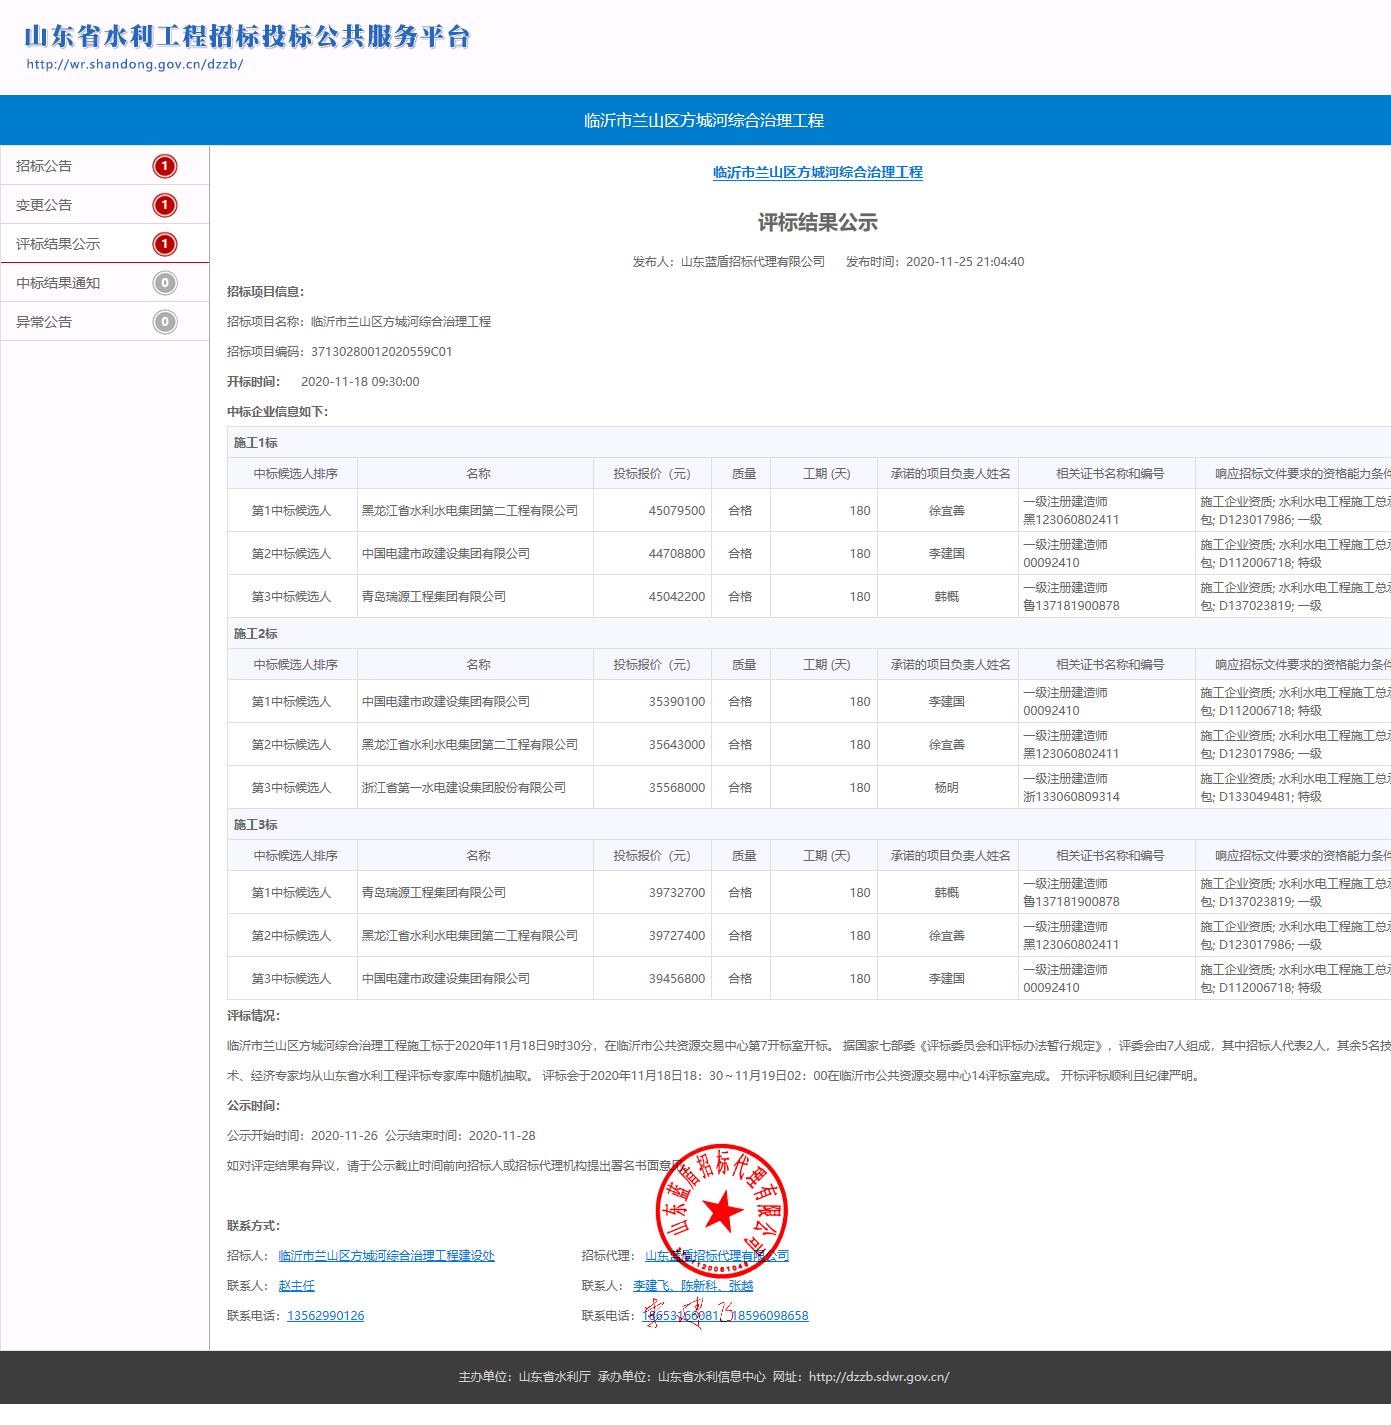This screenshot has height=1425, width=1391.
Task: Click the 施工3标 section header
Action: coord(256,825)
